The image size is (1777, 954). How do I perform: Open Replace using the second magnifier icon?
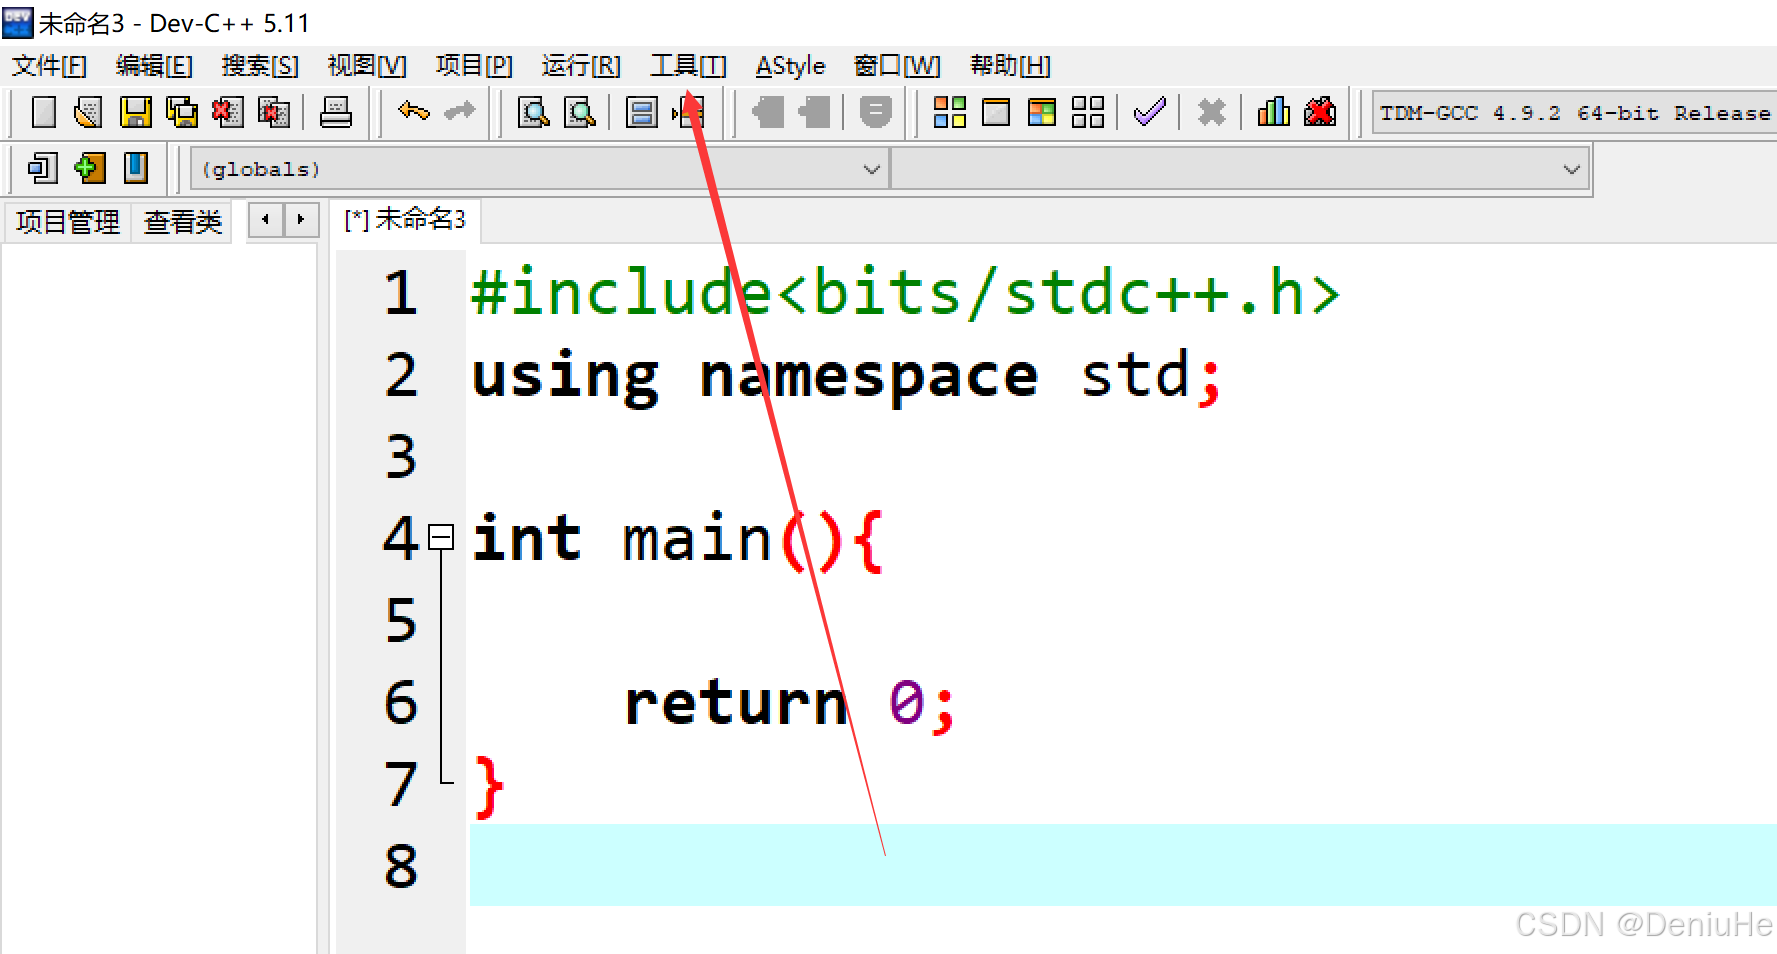pyautogui.click(x=580, y=112)
